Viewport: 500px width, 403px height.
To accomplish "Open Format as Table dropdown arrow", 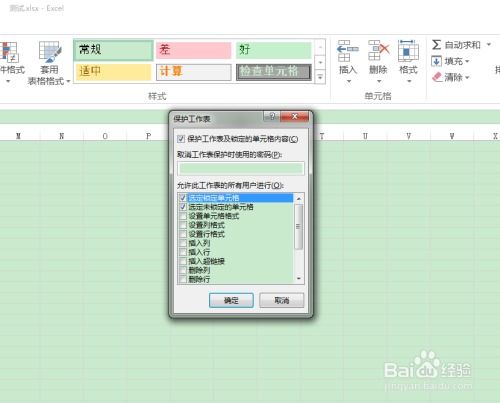I will click(x=68, y=81).
